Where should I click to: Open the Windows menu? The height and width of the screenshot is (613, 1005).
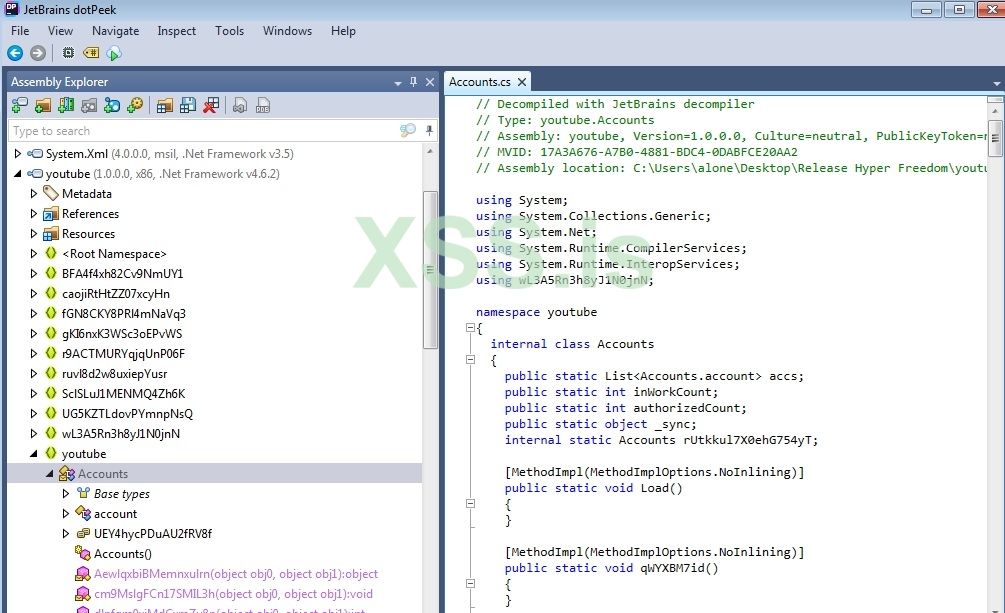click(287, 31)
